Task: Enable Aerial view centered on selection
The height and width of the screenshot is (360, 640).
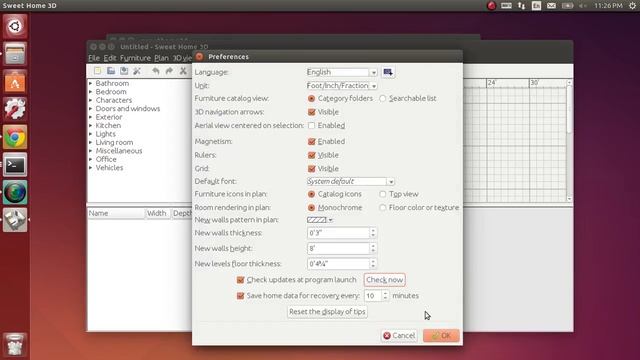Action: 311,125
